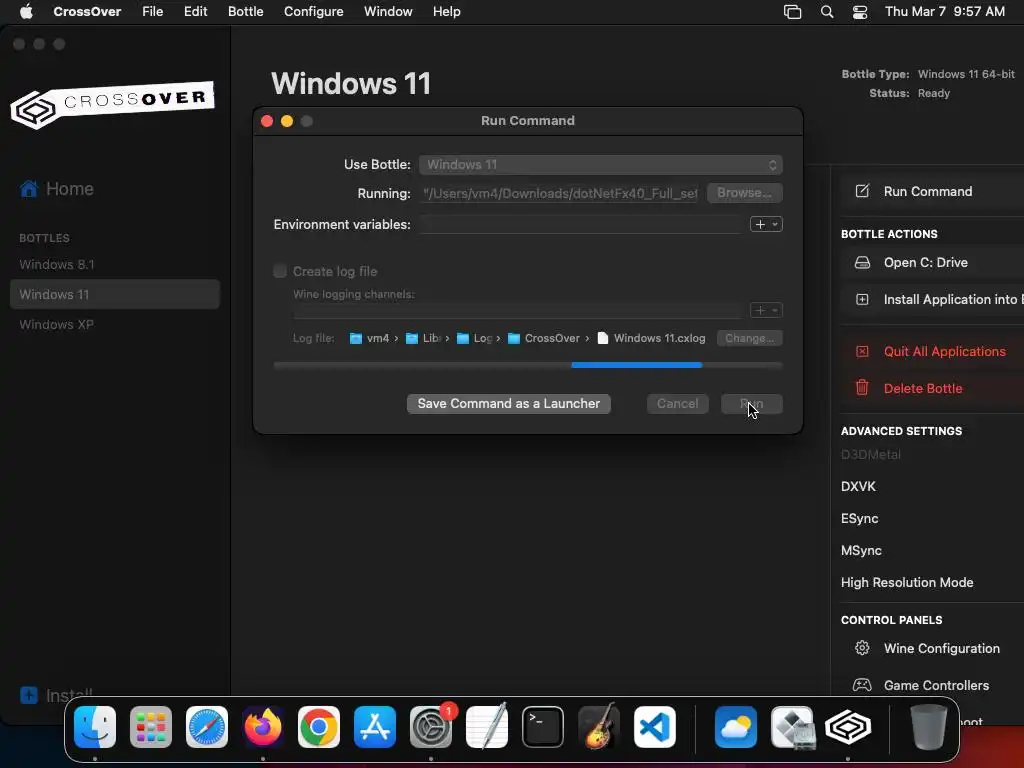Screen dimensions: 1024x768
Task: Toggle the ESync advanced setting
Action: pos(859,519)
